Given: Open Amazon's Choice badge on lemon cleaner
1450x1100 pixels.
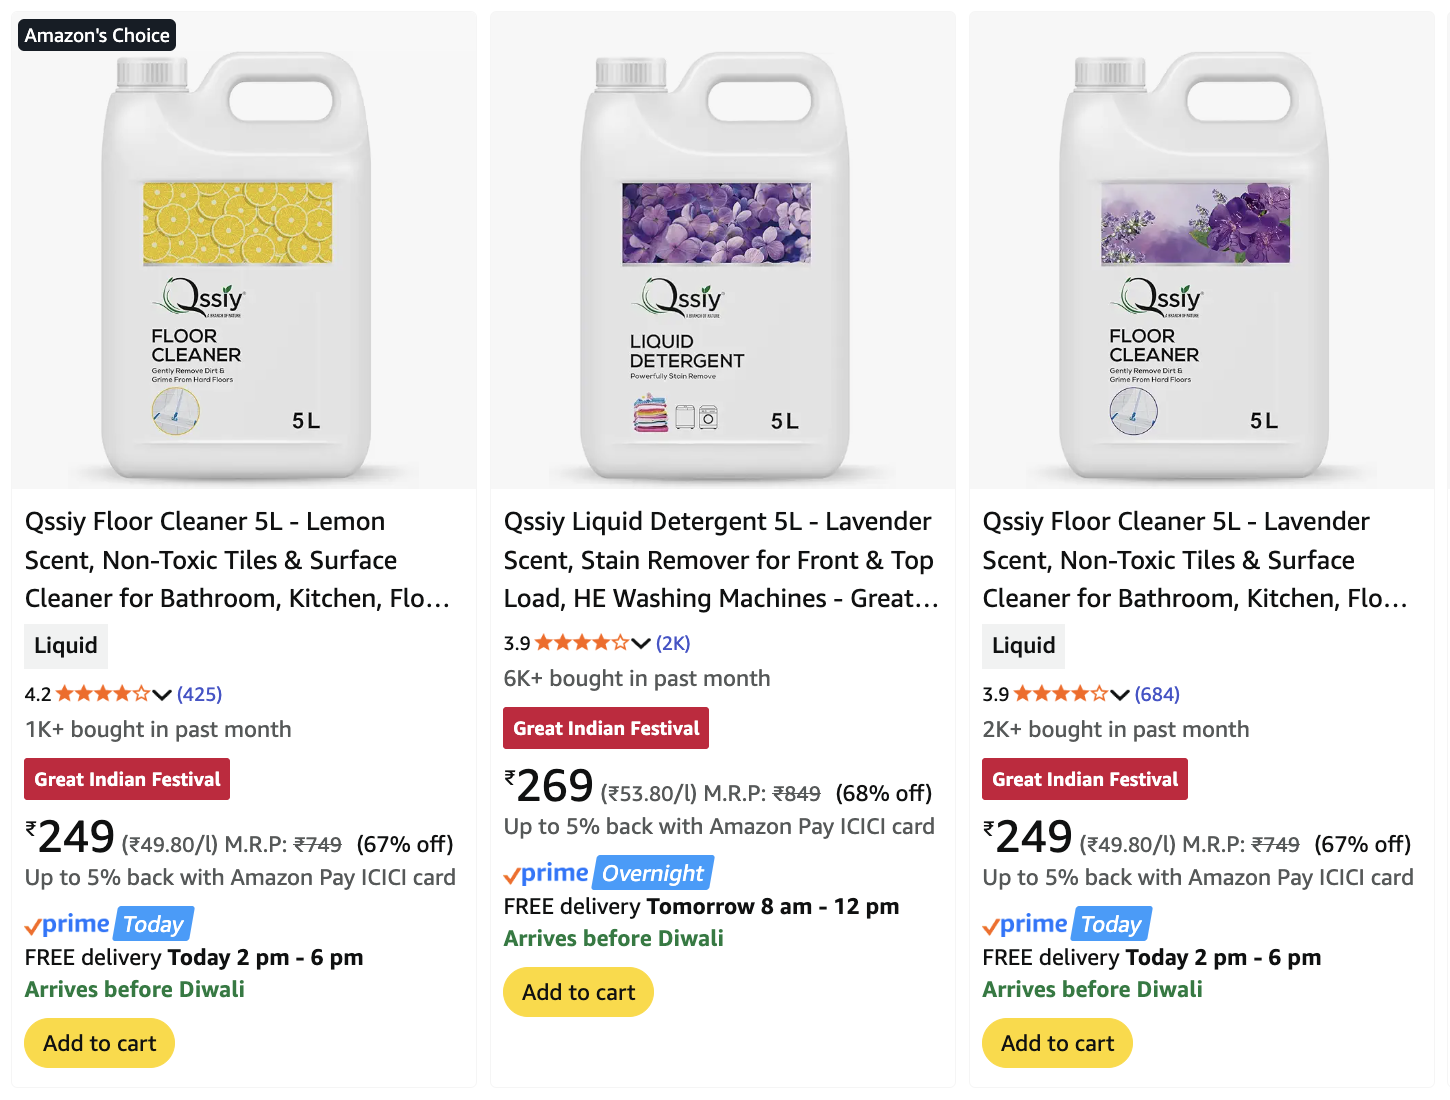Looking at the screenshot, I should click(x=97, y=35).
